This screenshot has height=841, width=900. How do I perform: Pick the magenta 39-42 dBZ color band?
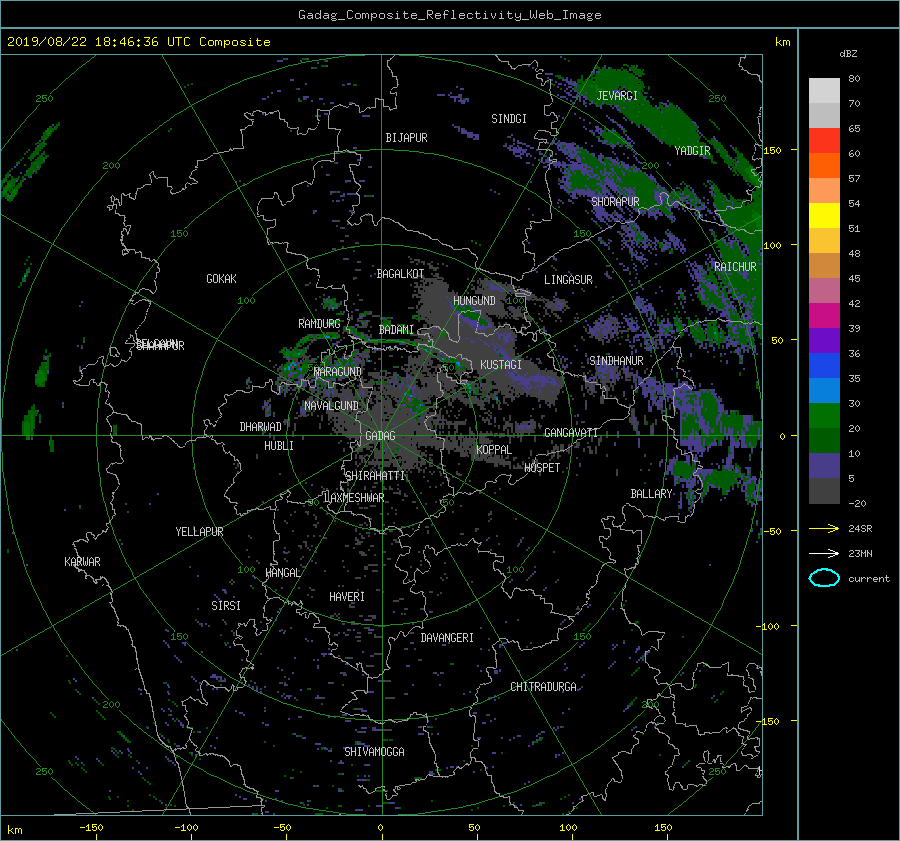pyautogui.click(x=824, y=315)
